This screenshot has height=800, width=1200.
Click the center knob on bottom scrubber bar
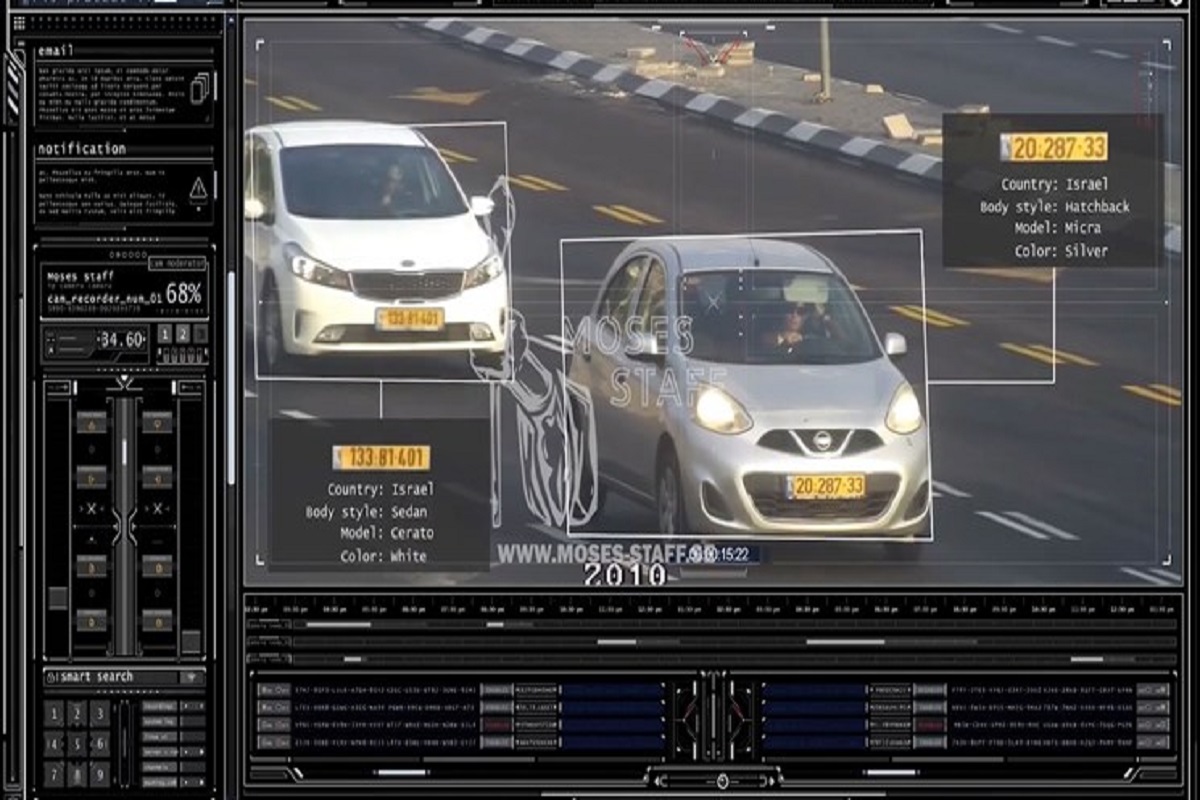722,780
